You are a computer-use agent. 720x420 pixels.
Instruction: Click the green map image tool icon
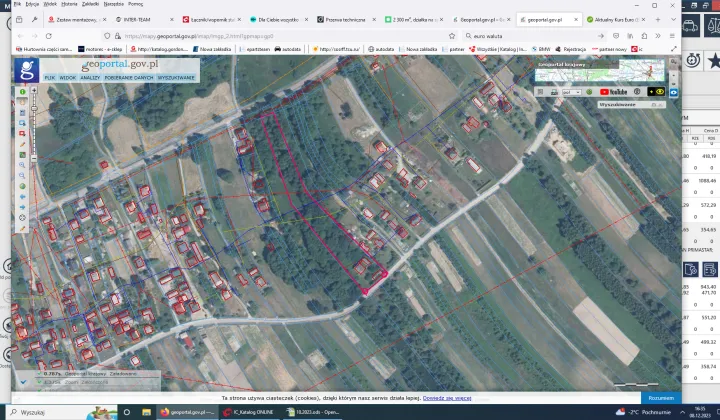pyautogui.click(x=22, y=155)
